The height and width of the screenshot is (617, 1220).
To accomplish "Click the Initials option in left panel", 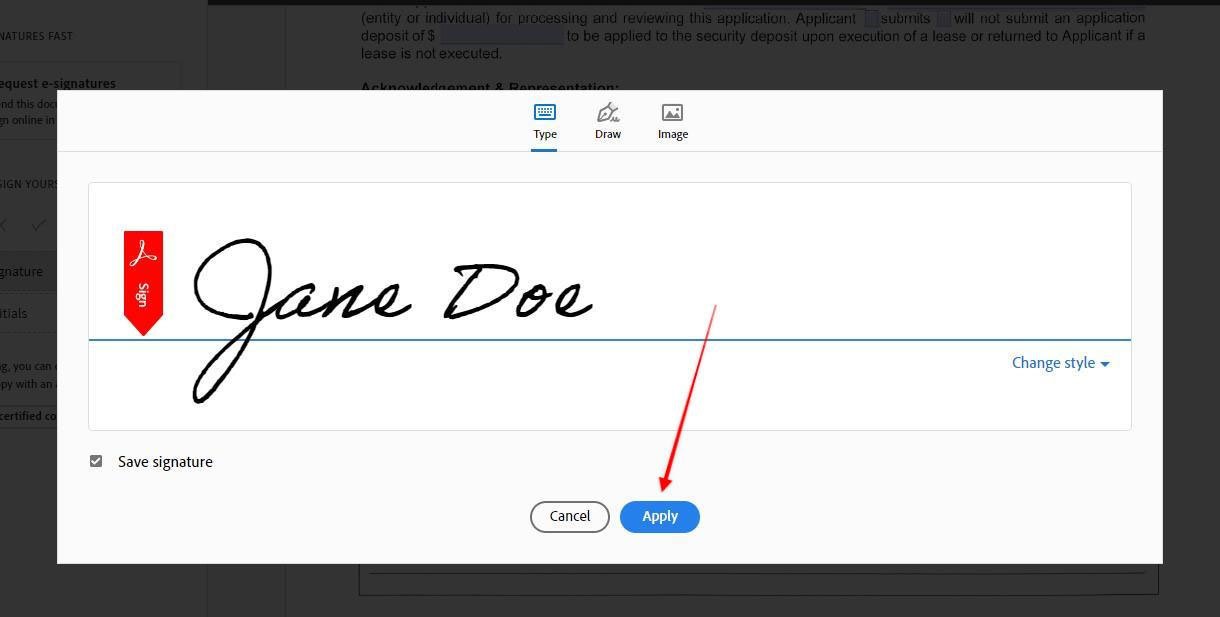I will pos(14,313).
